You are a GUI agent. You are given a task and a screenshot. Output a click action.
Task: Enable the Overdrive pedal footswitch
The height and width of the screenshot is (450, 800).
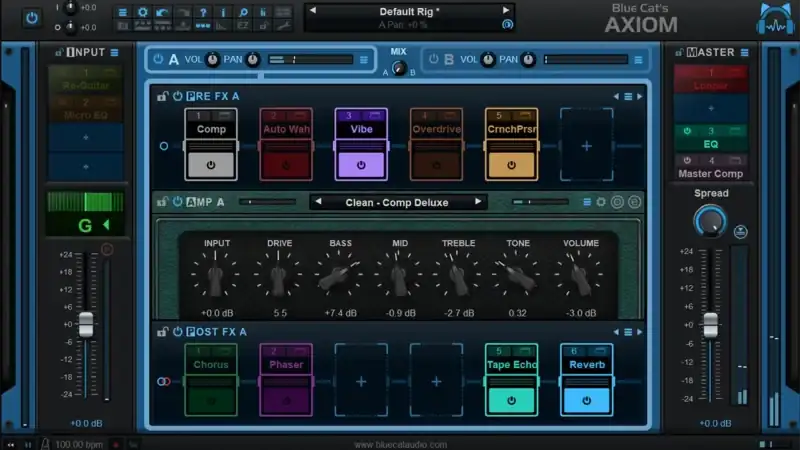(x=436, y=165)
